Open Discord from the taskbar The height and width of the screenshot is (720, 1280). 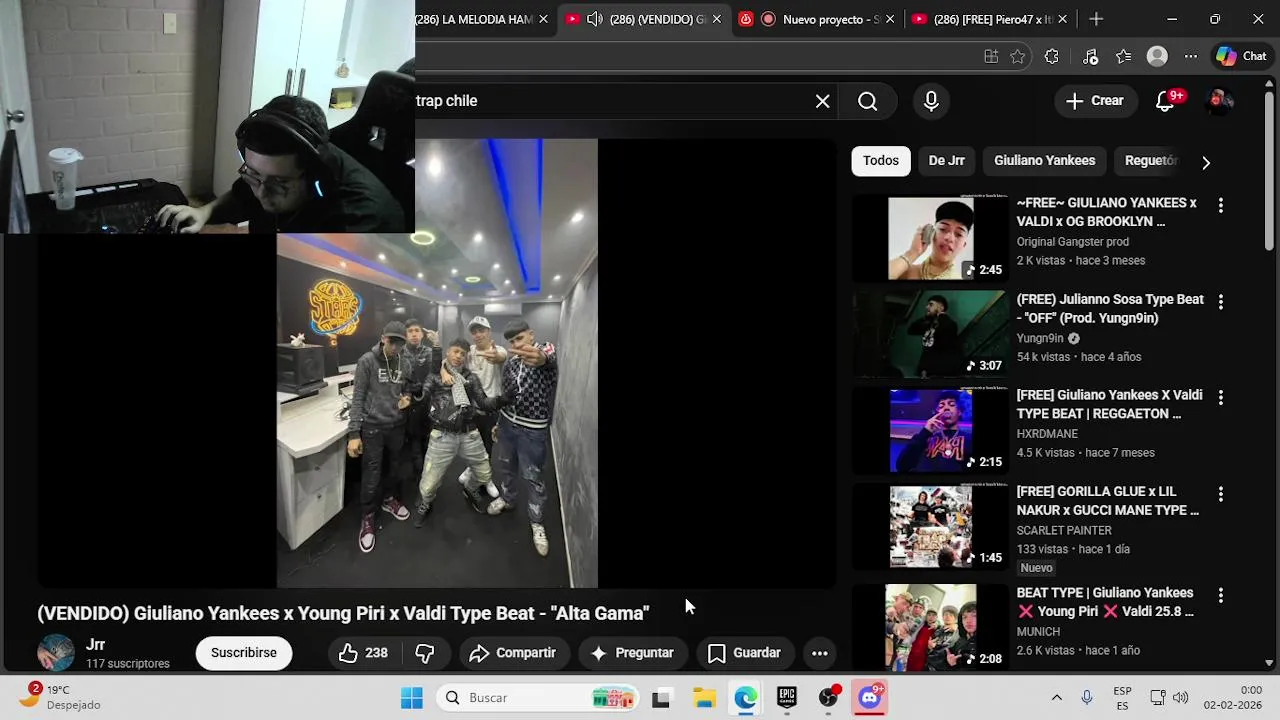click(x=870, y=698)
